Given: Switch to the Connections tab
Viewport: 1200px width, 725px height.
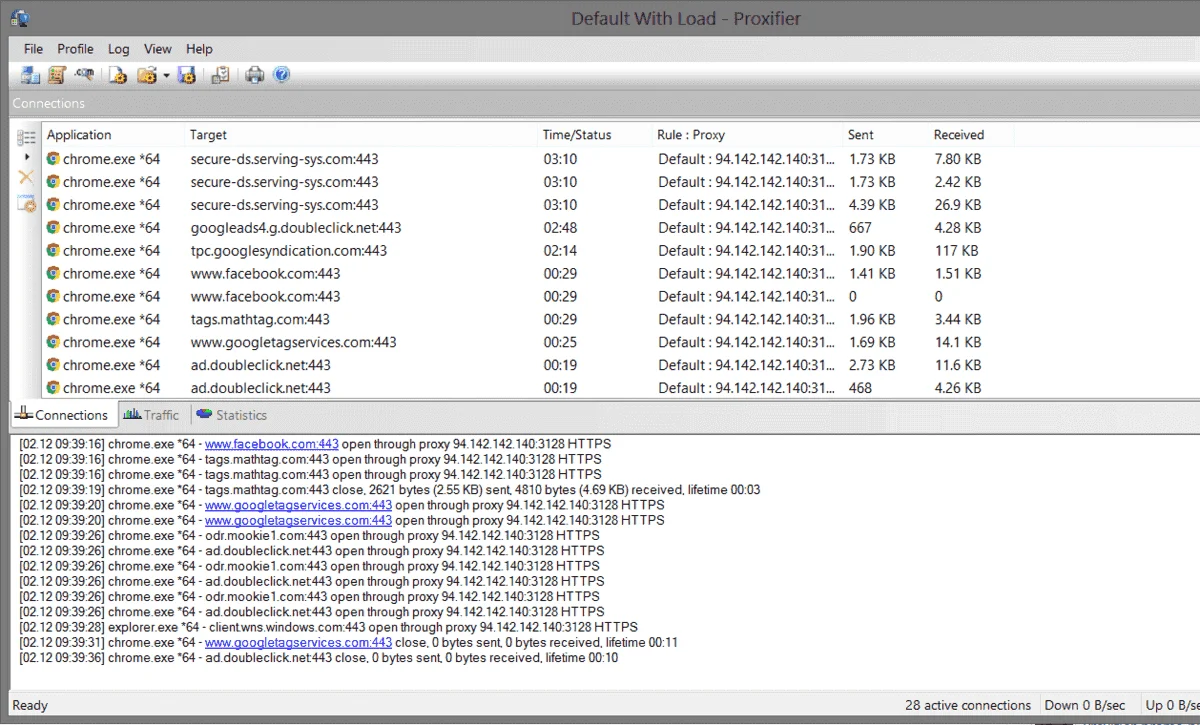Looking at the screenshot, I should (62, 415).
